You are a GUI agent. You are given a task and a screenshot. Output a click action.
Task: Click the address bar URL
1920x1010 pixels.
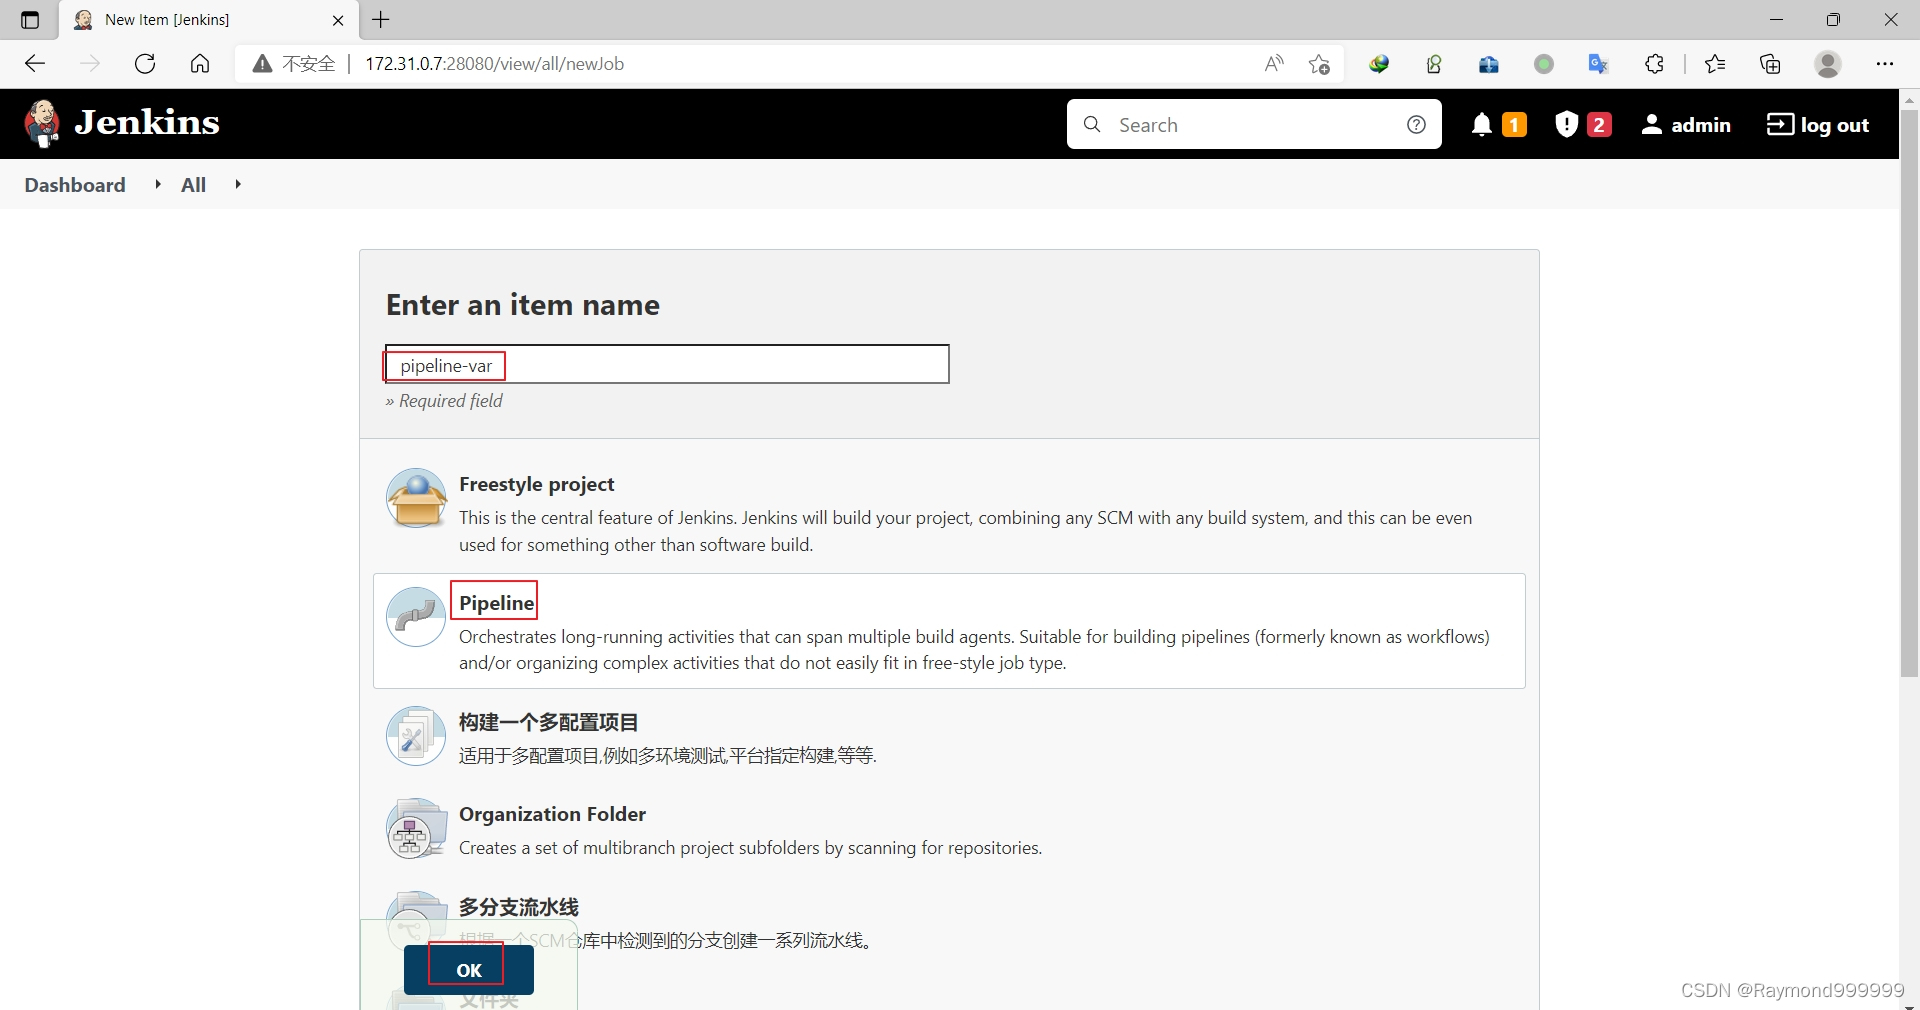pos(494,64)
